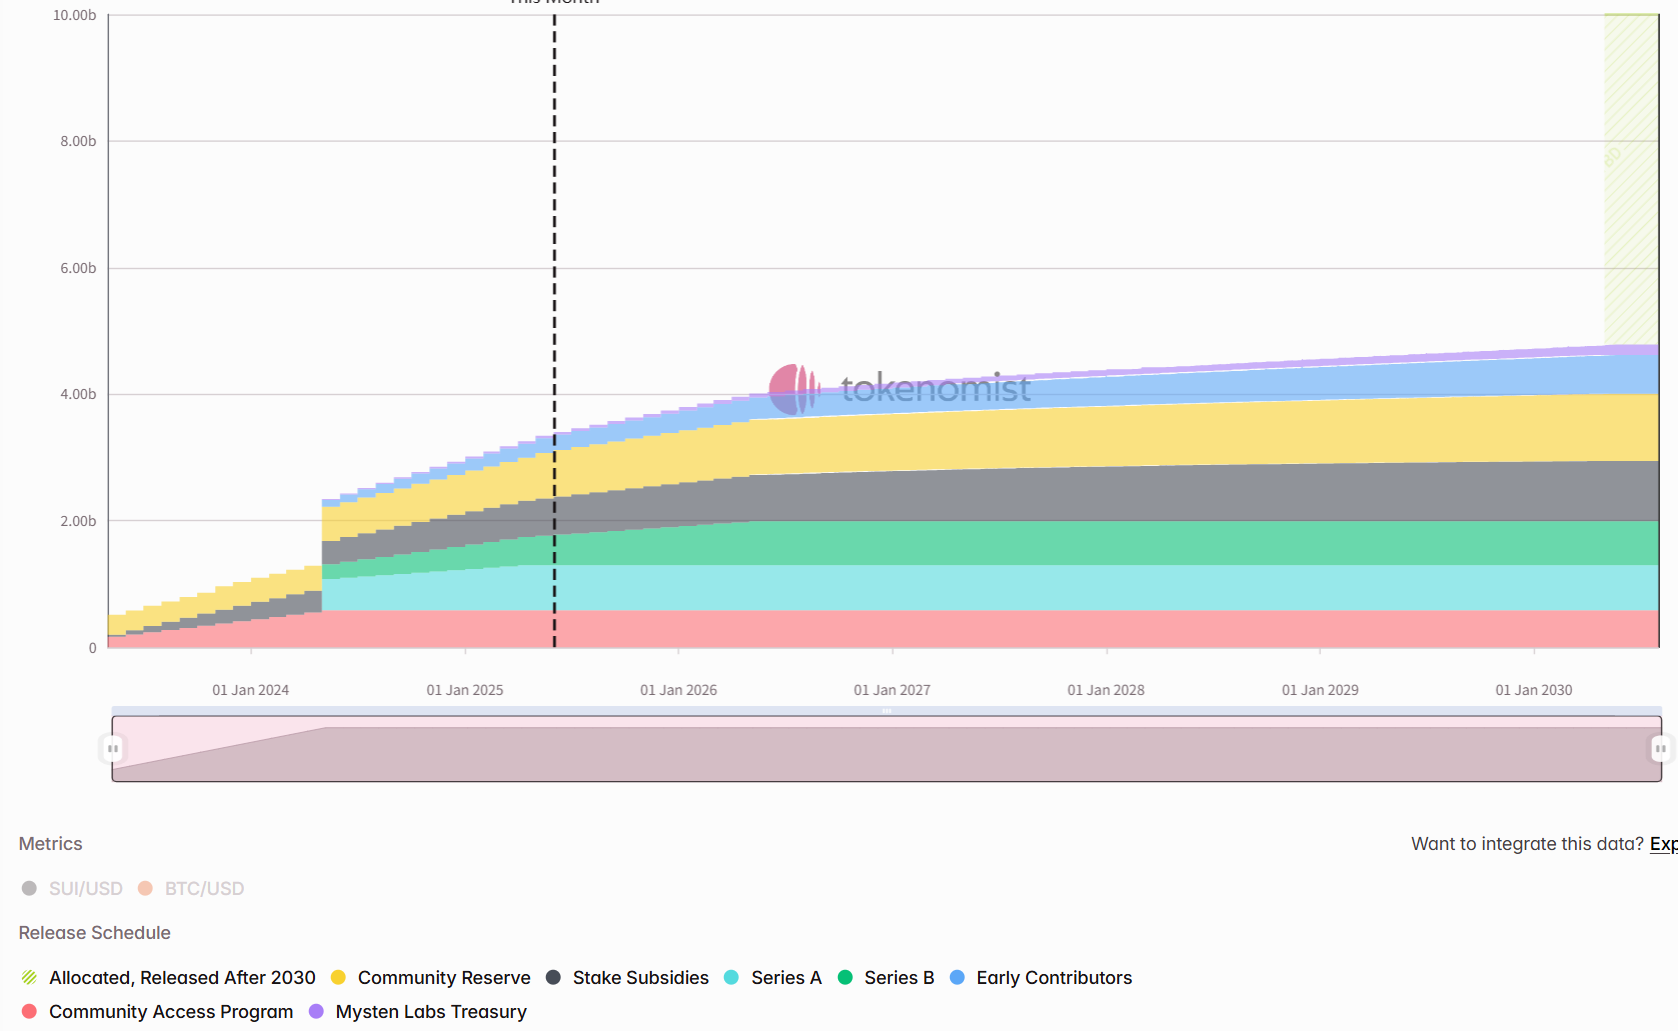This screenshot has height=1031, width=1678.
Task: Grab the left range selector handle
Action: 113,748
